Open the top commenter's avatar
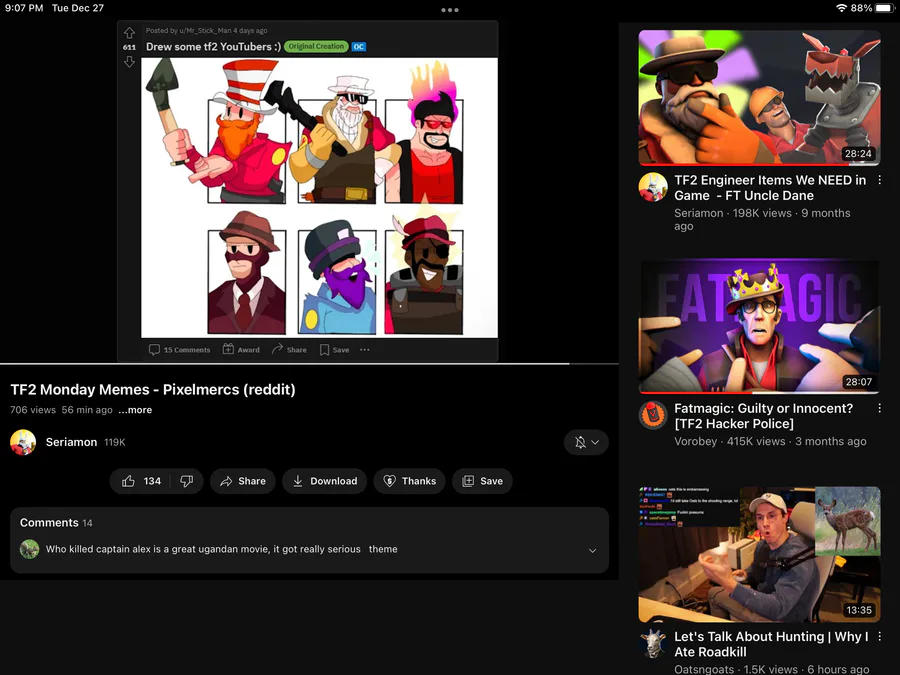 (29, 549)
